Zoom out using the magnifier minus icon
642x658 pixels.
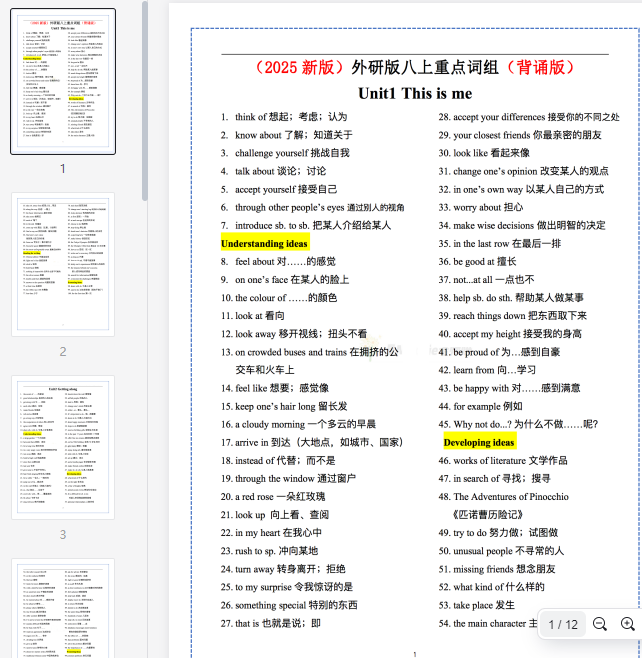coord(600,624)
